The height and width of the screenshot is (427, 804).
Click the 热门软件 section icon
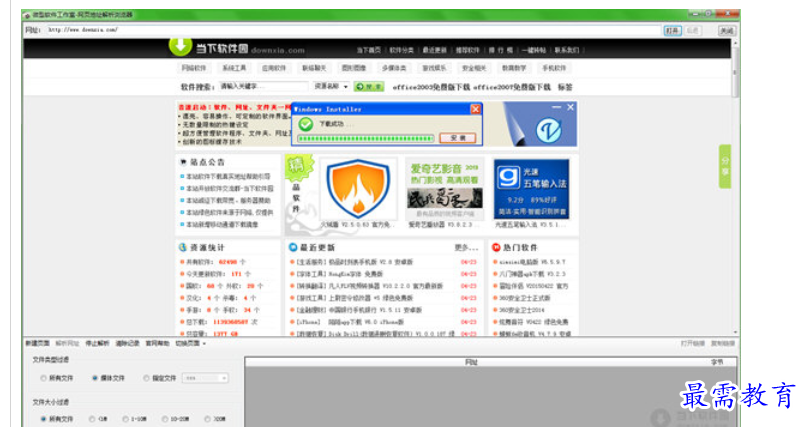pyautogui.click(x=496, y=247)
